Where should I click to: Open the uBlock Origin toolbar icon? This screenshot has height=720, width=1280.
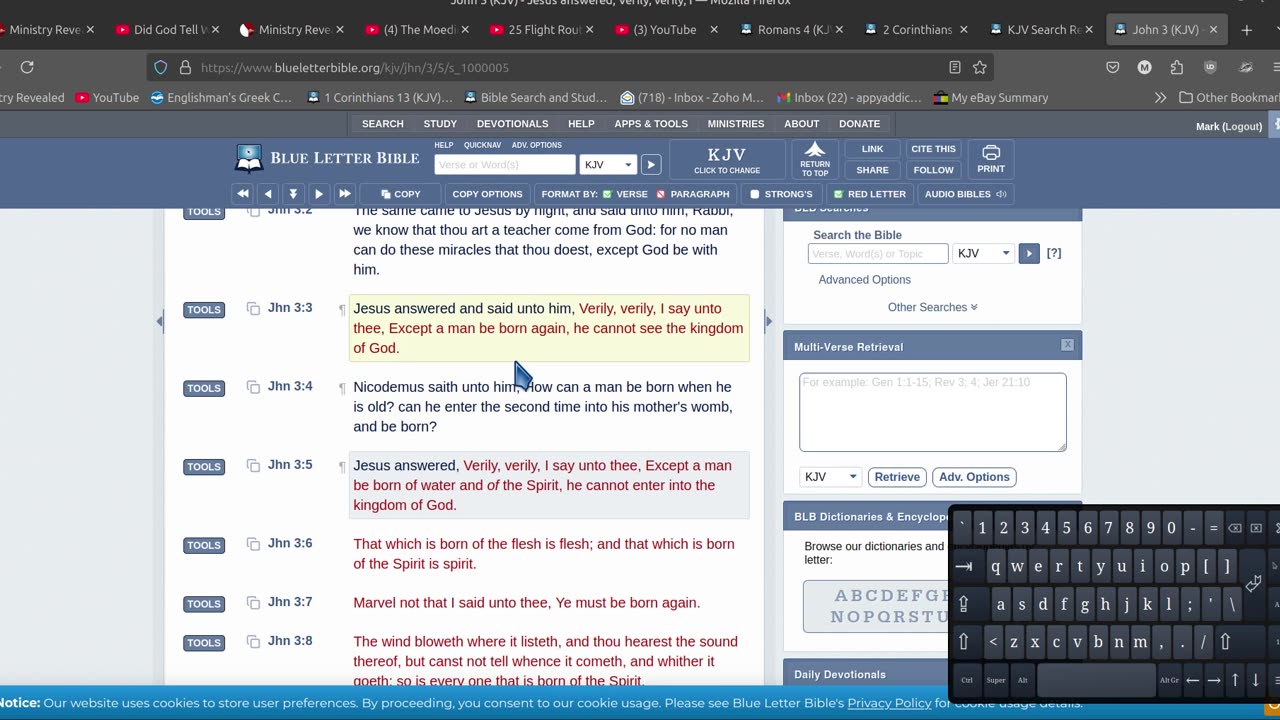[1210, 67]
